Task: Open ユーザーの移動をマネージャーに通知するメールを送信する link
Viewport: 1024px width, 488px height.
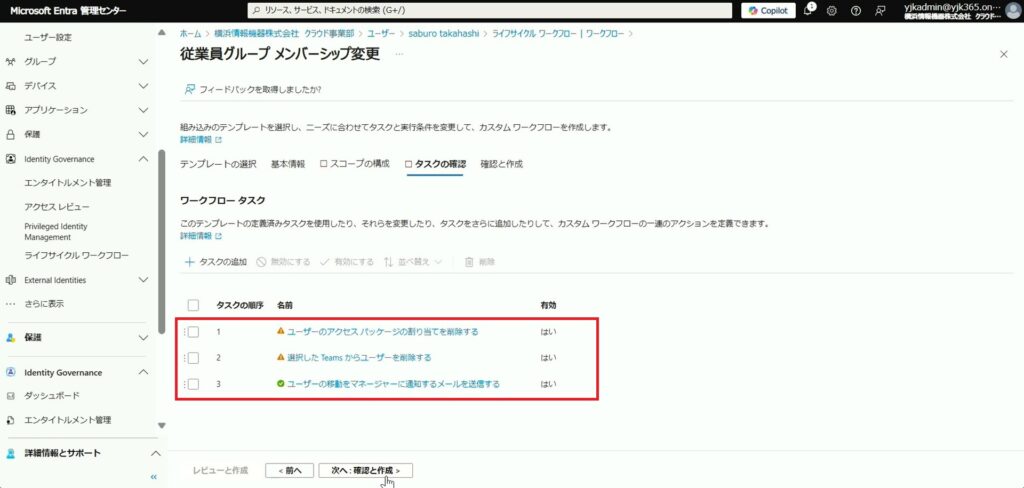Action: (393, 383)
